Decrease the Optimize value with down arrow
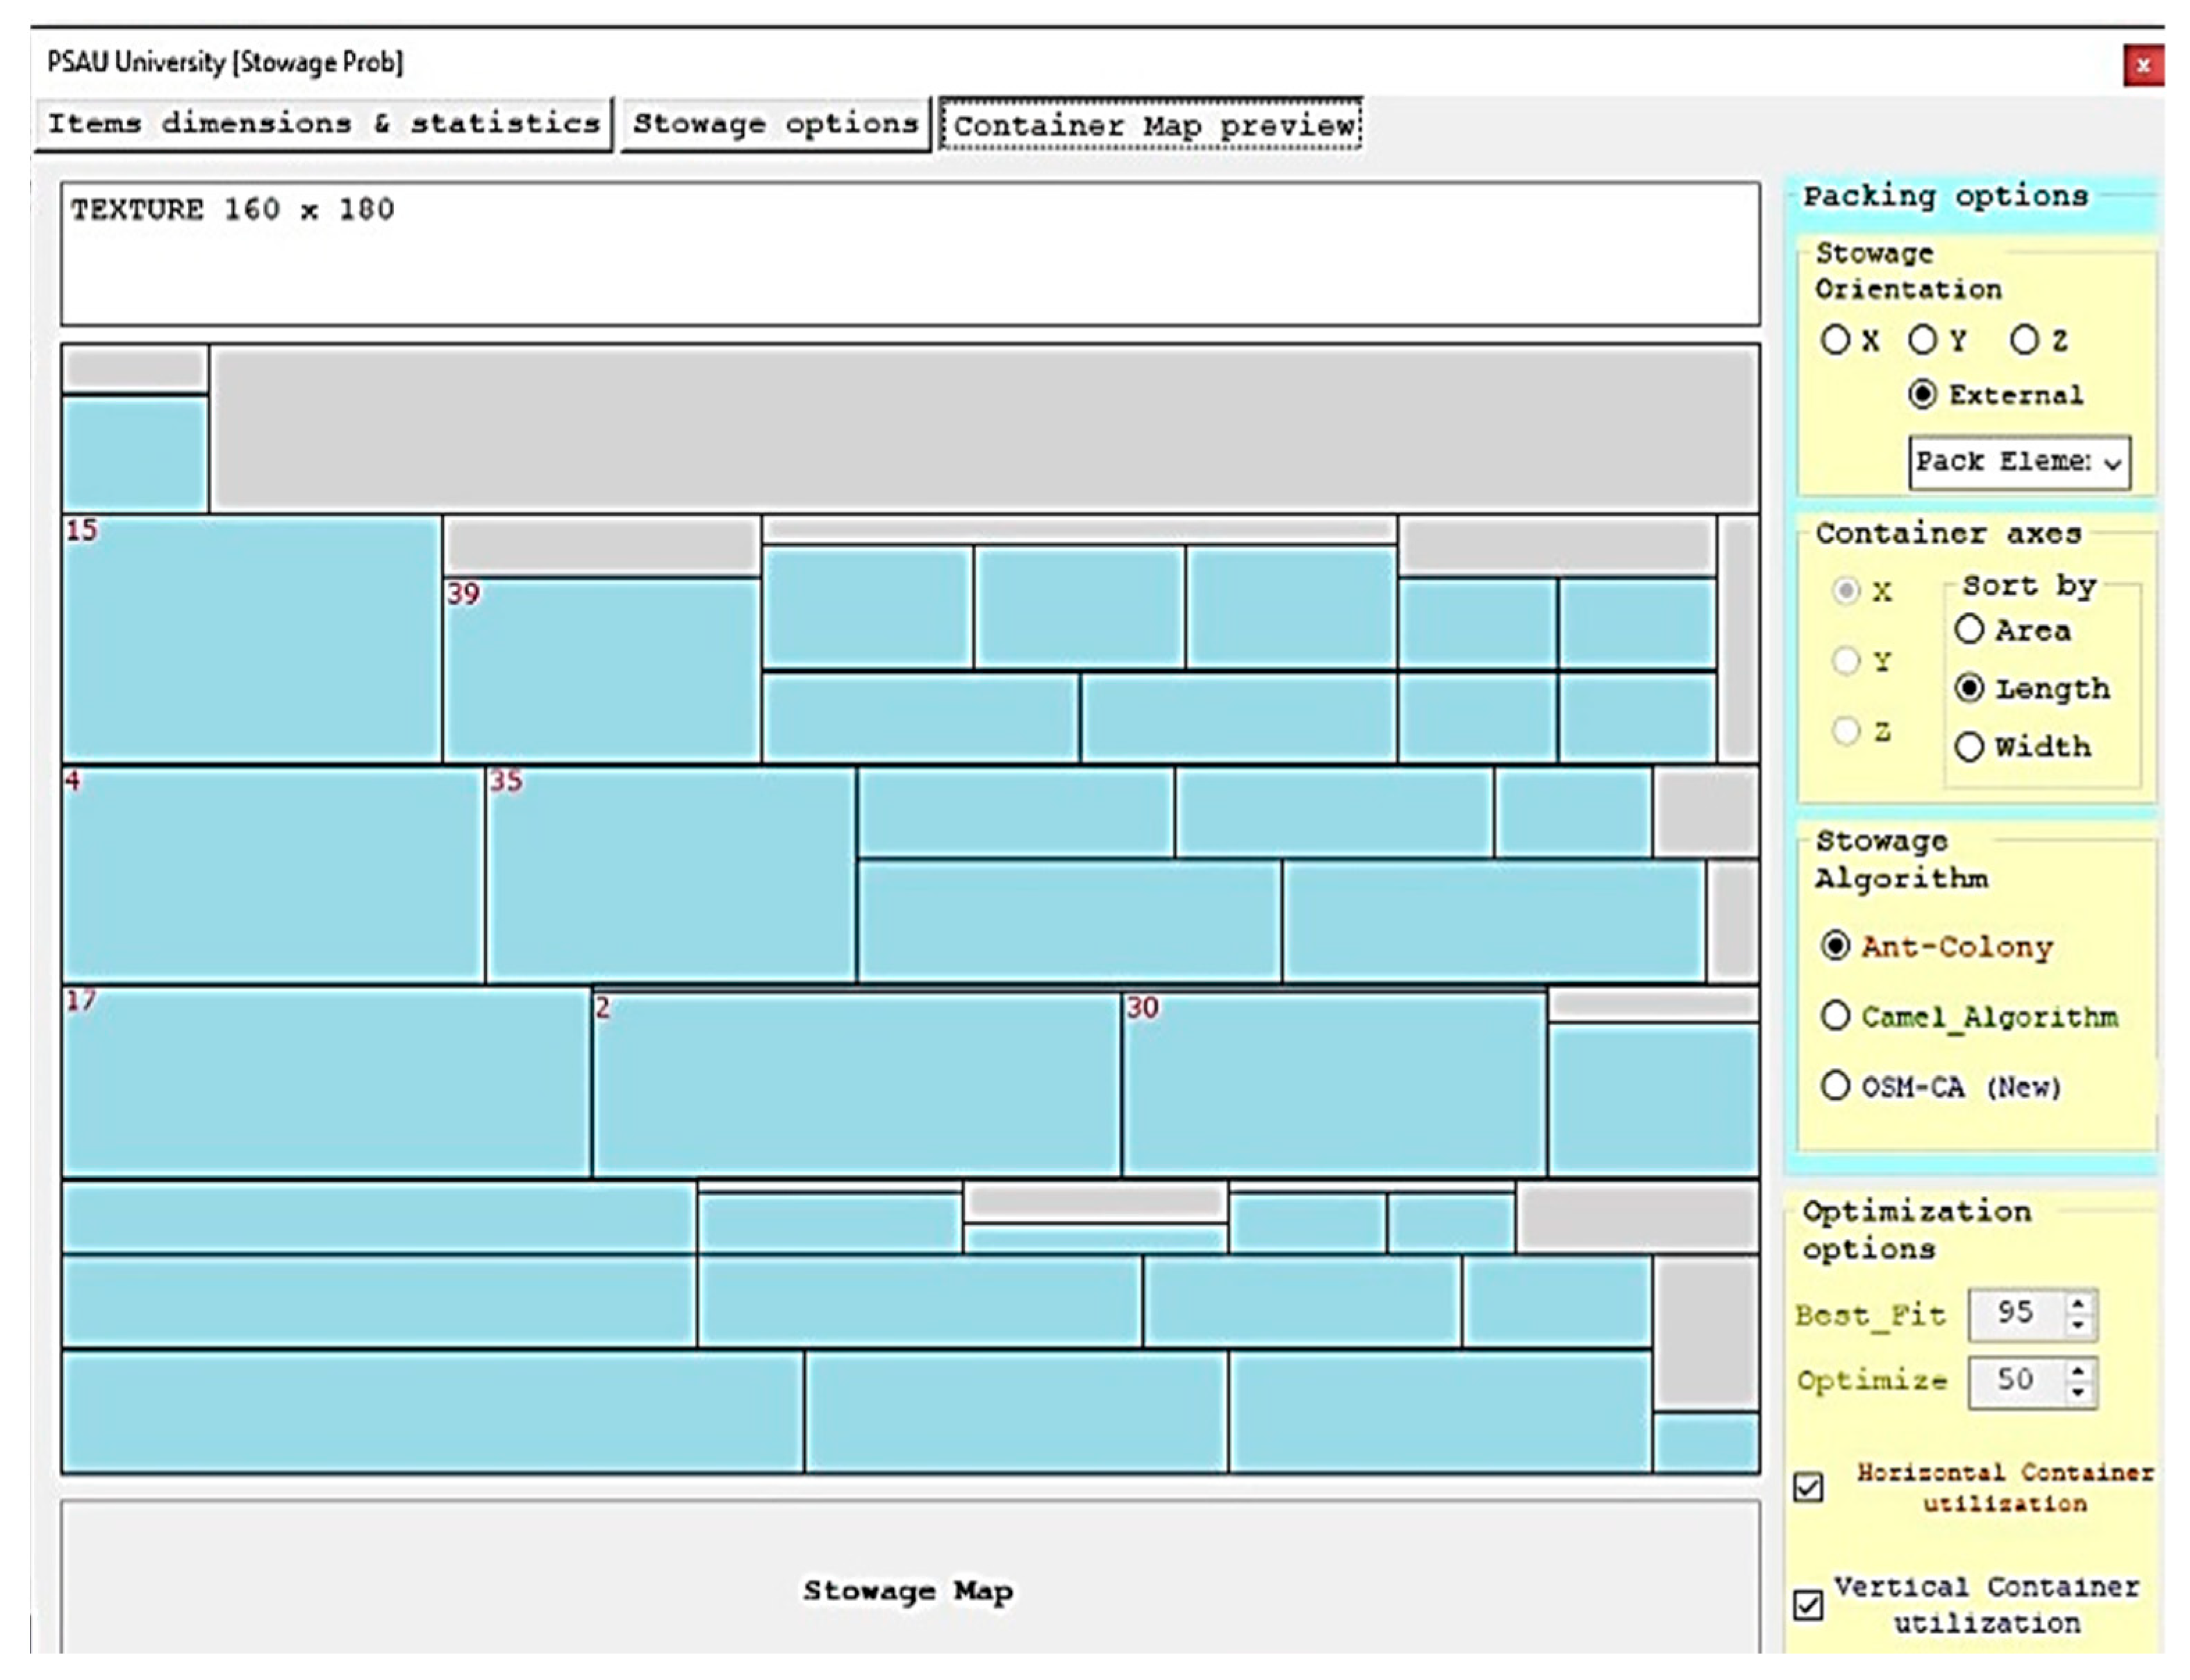The height and width of the screenshot is (1680, 2190). click(x=2079, y=1393)
